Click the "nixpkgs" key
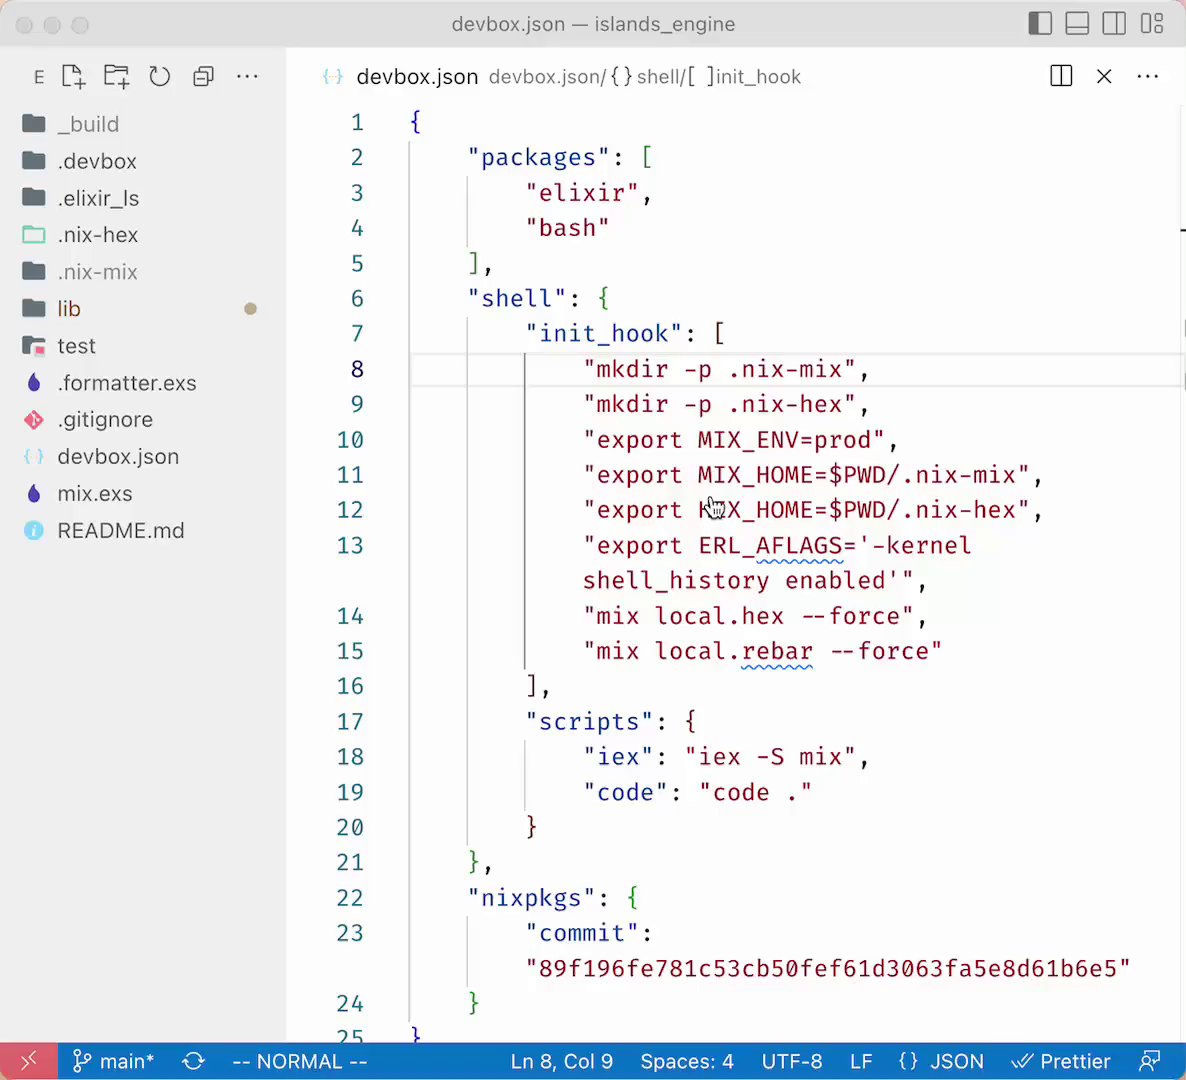Viewport: 1186px width, 1080px height. [x=532, y=898]
